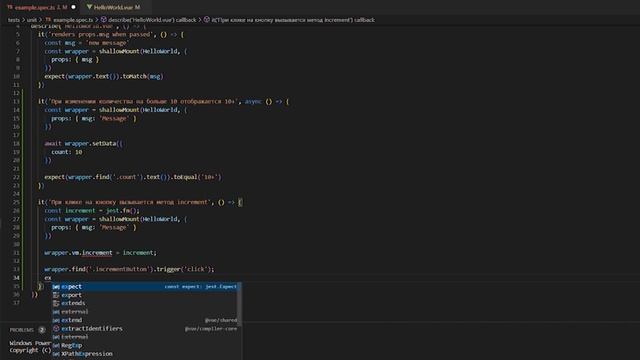Choose the 'extends' keyword suggestion

click(146, 303)
